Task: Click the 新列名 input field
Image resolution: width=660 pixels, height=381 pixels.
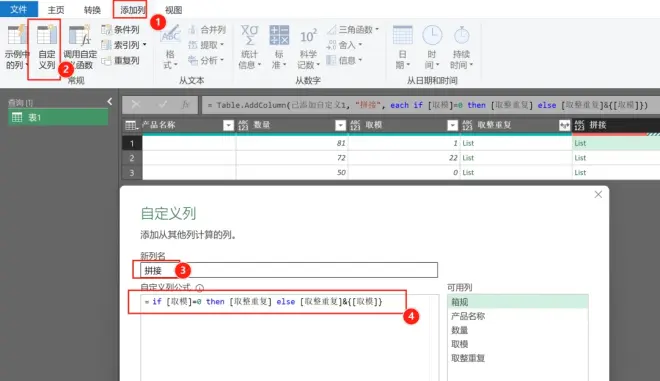Action: coord(289,270)
